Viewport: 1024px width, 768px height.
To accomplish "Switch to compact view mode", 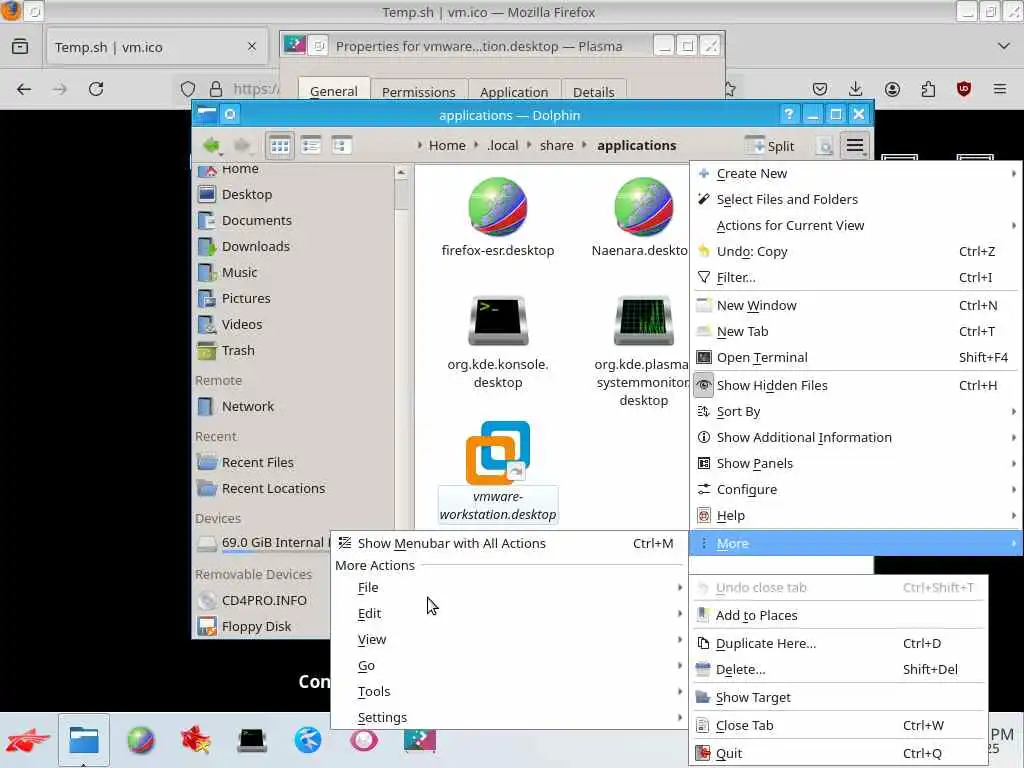I will click(x=311, y=145).
